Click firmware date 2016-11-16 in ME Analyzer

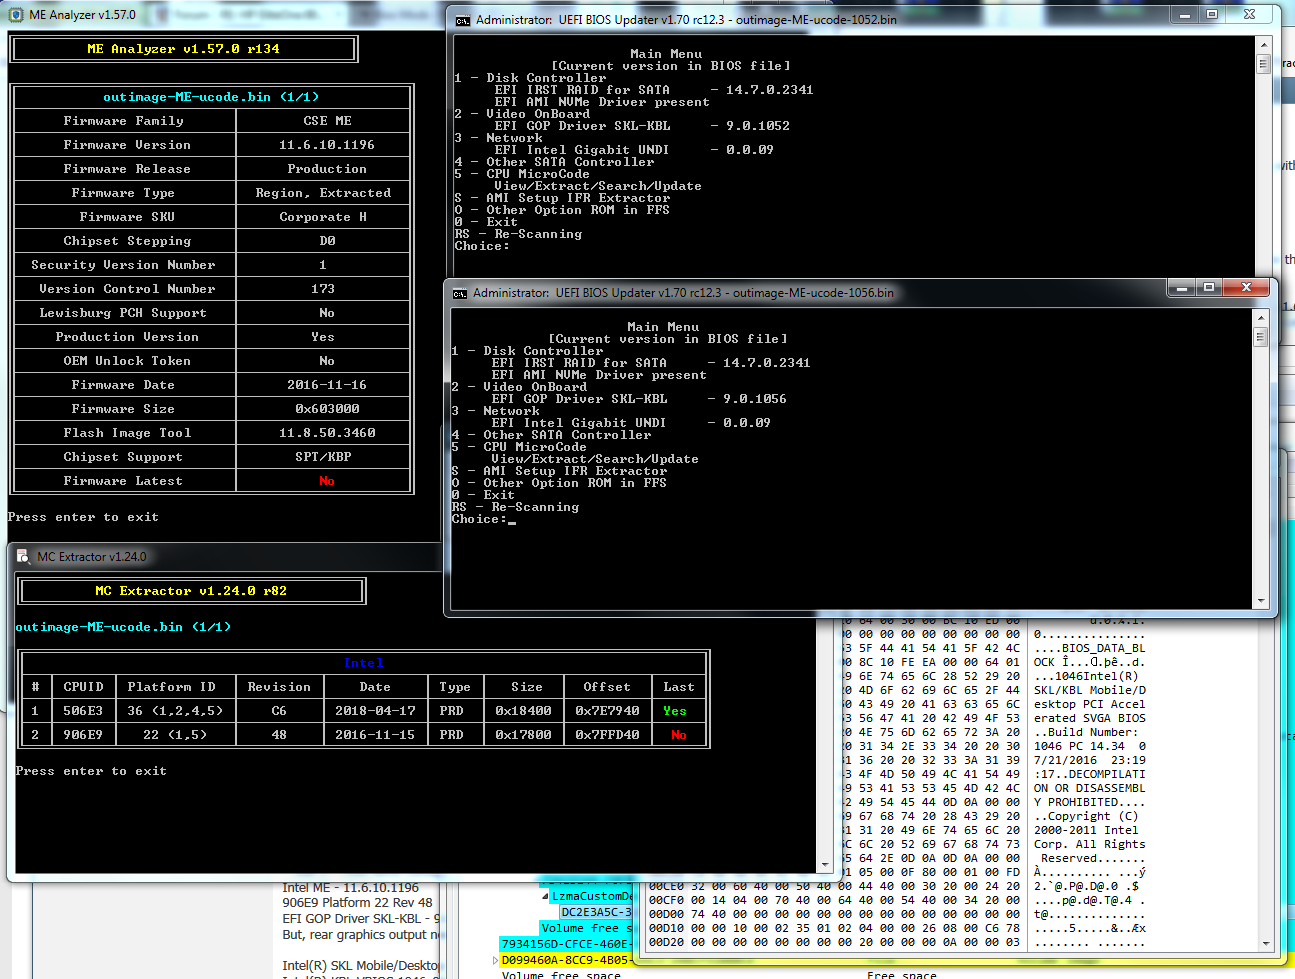pos(327,385)
